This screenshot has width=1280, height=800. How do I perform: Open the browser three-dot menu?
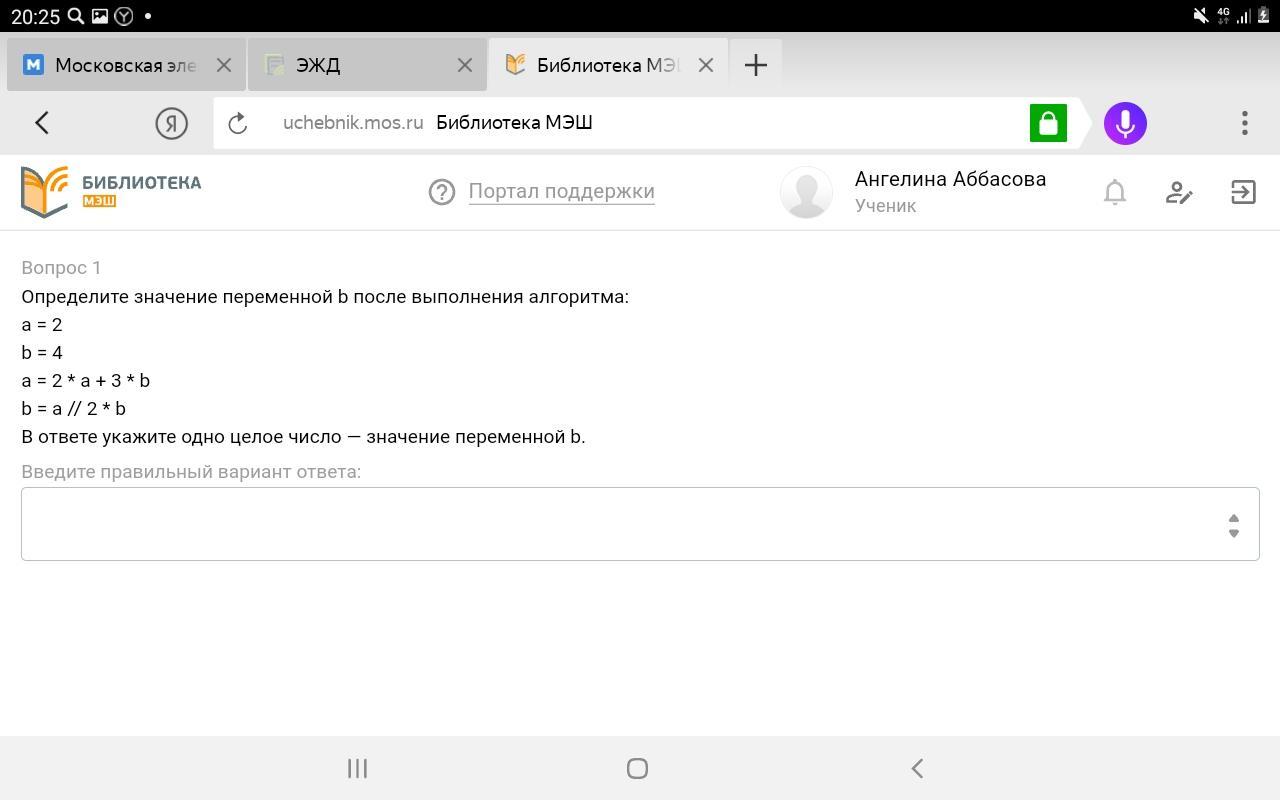tap(1245, 123)
